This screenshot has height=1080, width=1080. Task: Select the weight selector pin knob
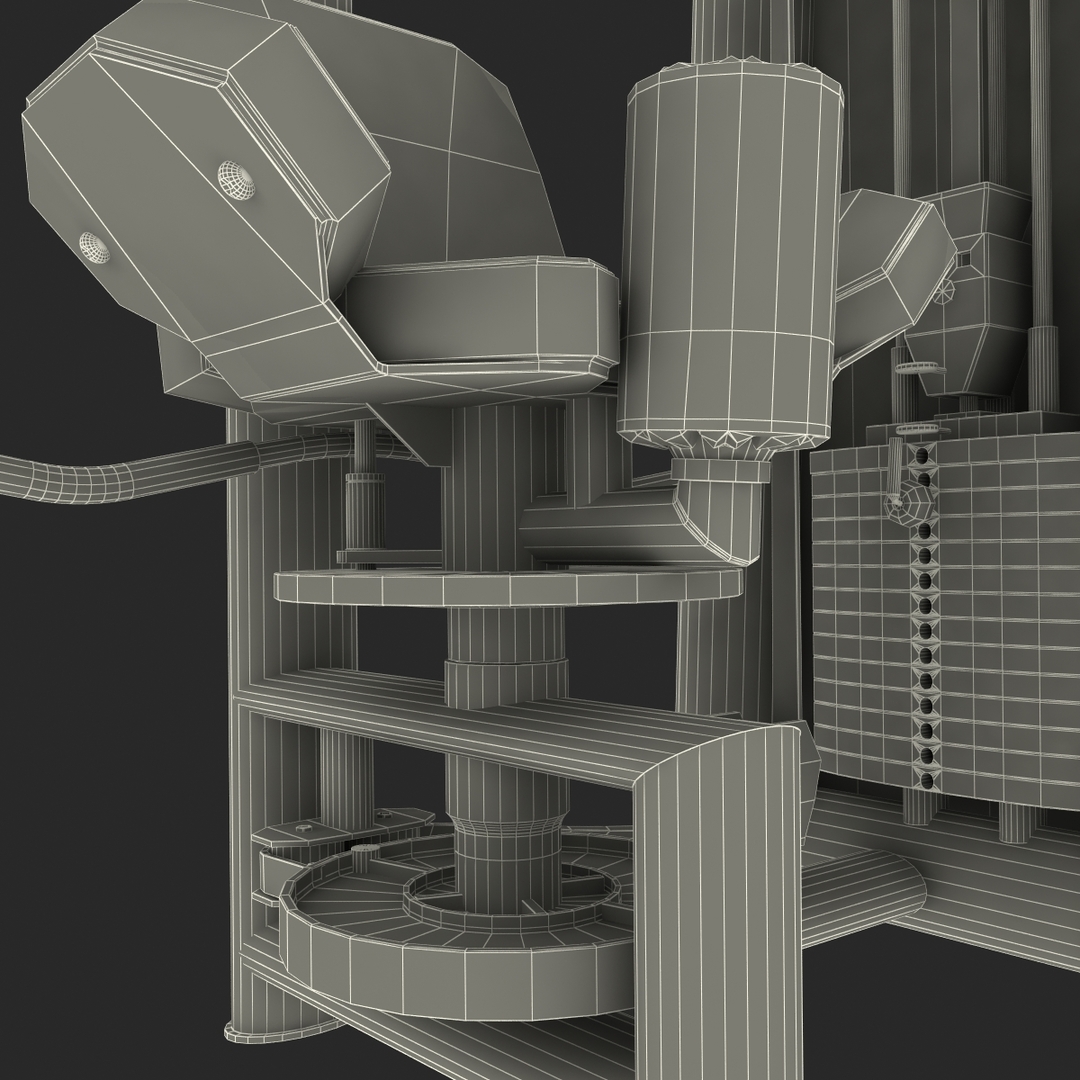click(x=907, y=507)
